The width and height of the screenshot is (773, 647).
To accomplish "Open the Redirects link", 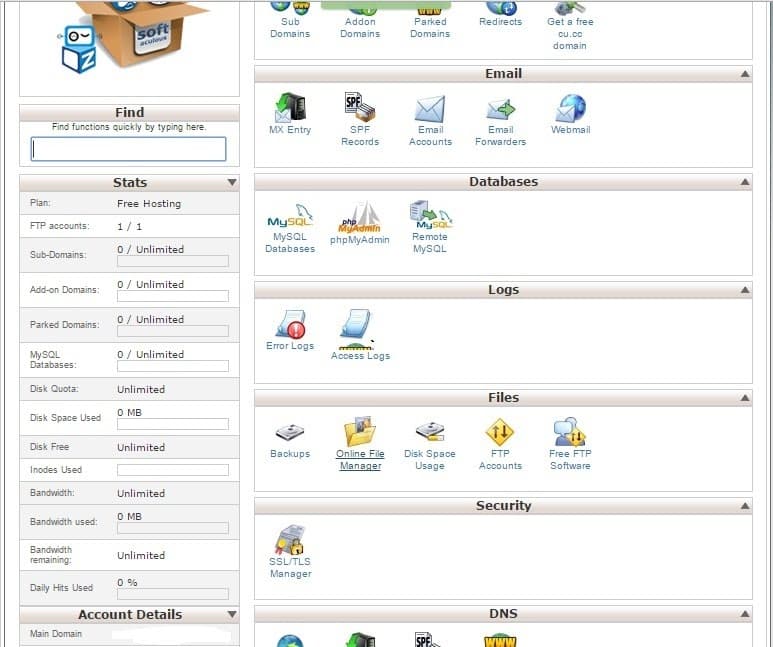I will [500, 22].
